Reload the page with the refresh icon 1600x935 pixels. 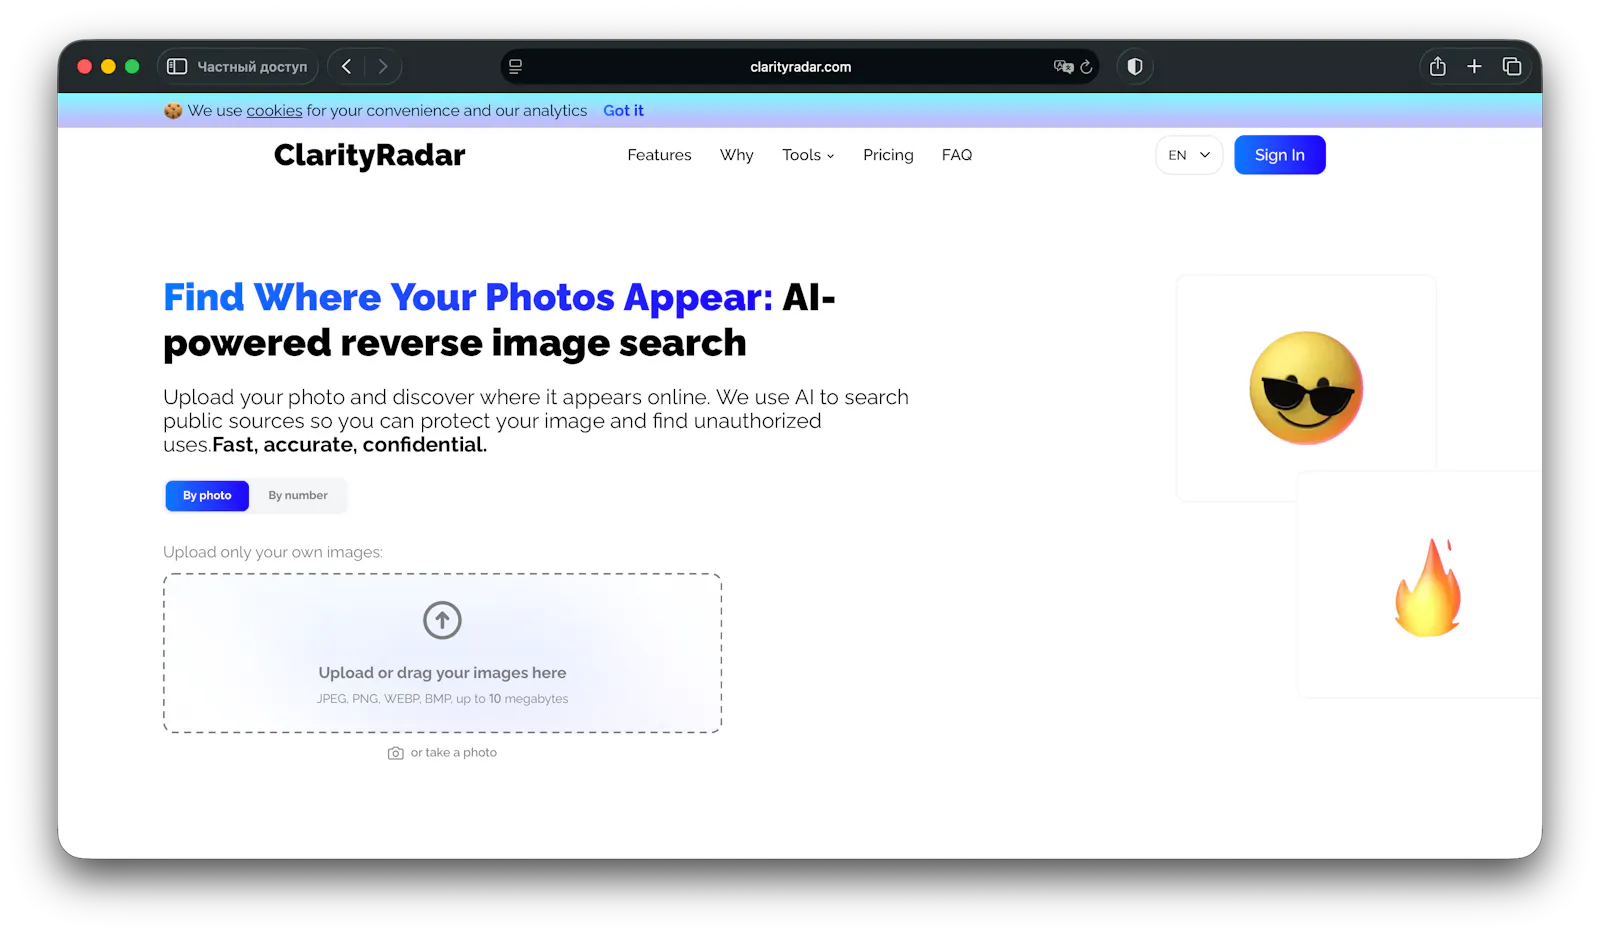[1086, 67]
